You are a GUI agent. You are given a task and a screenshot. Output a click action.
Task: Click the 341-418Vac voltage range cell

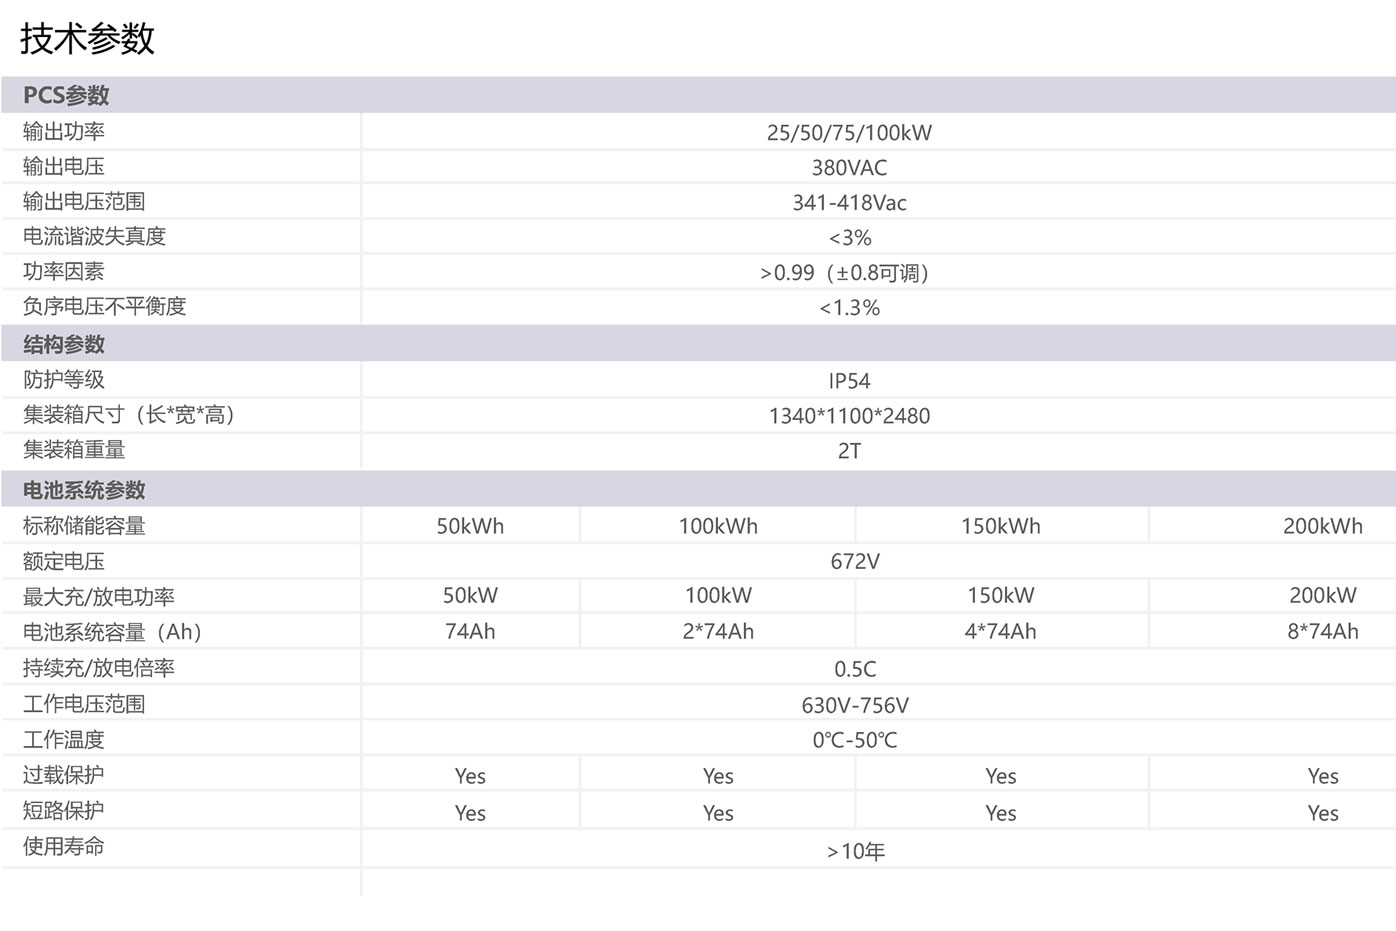[x=849, y=203]
